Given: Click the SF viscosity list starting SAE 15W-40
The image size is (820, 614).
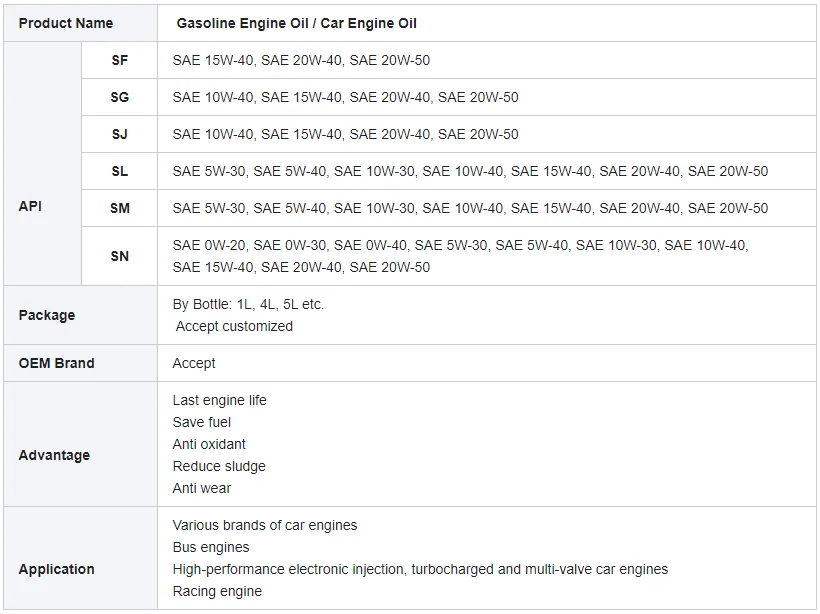Looking at the screenshot, I should coord(301,60).
